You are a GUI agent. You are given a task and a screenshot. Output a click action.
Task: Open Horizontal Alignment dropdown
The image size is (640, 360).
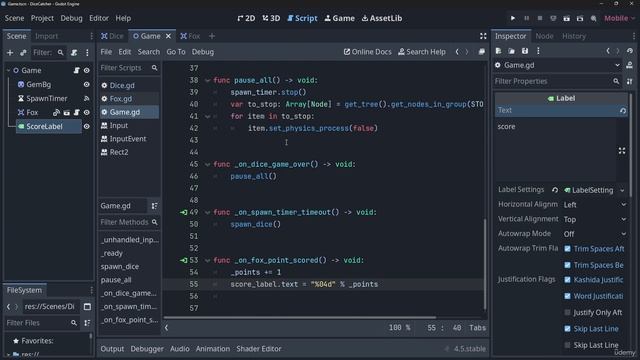point(594,205)
